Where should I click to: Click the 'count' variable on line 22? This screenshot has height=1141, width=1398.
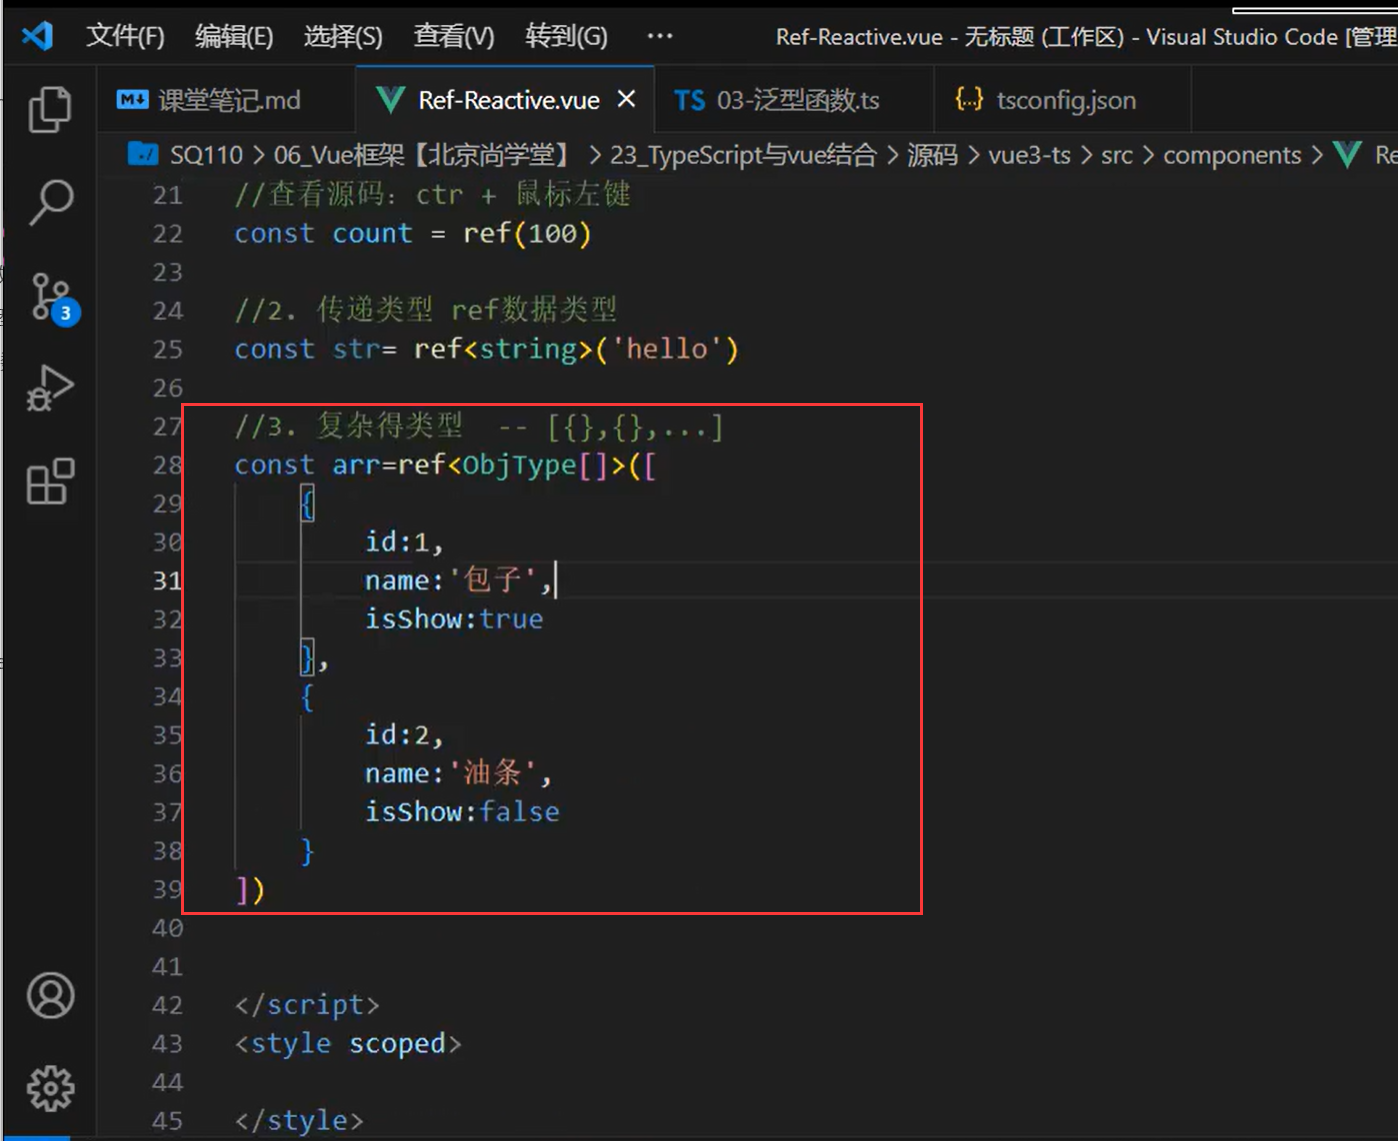click(x=372, y=234)
